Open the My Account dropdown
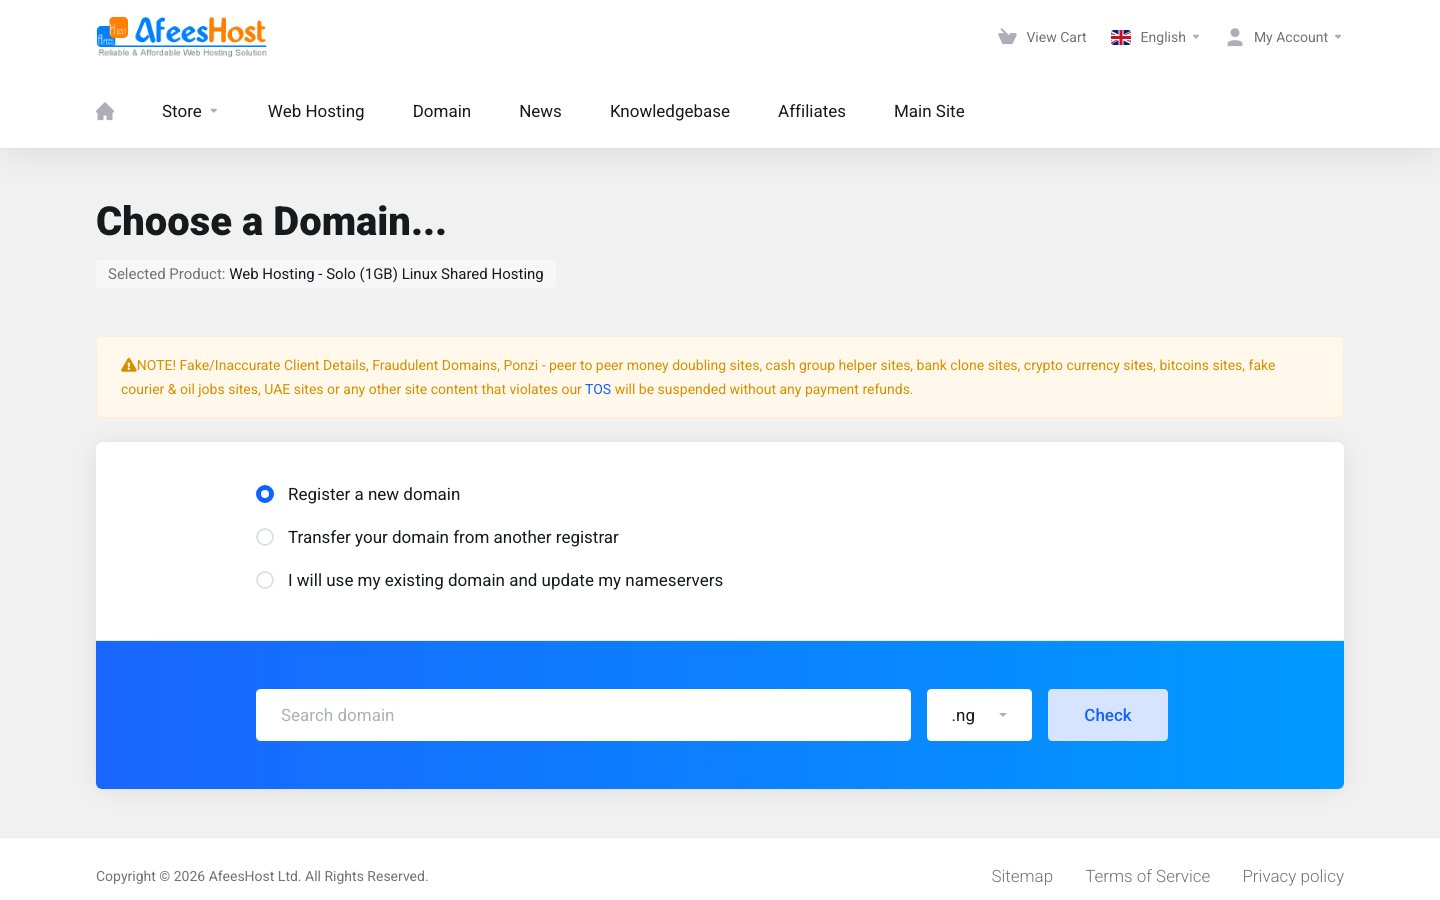Image resolution: width=1440 pixels, height=900 pixels. [1284, 37]
